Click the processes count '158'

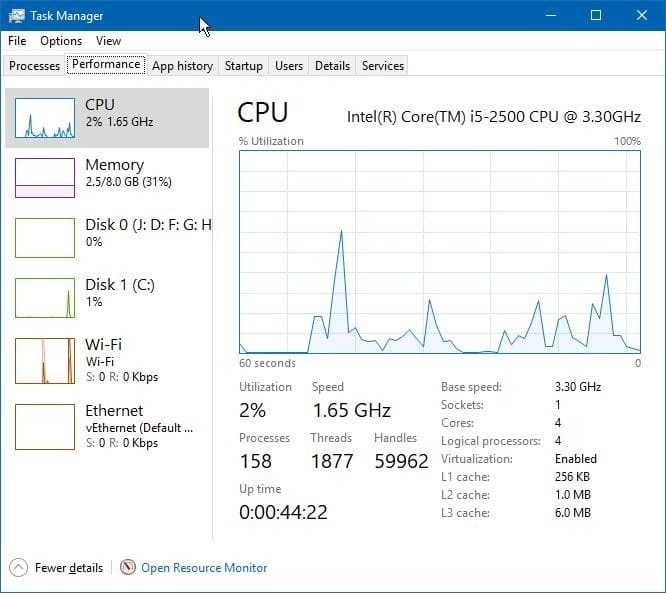tap(255, 461)
